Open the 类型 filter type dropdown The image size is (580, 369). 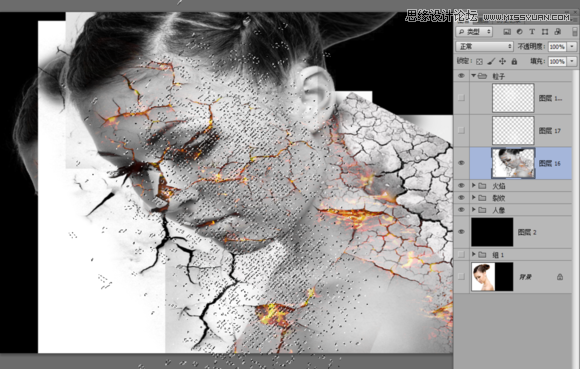(x=474, y=32)
